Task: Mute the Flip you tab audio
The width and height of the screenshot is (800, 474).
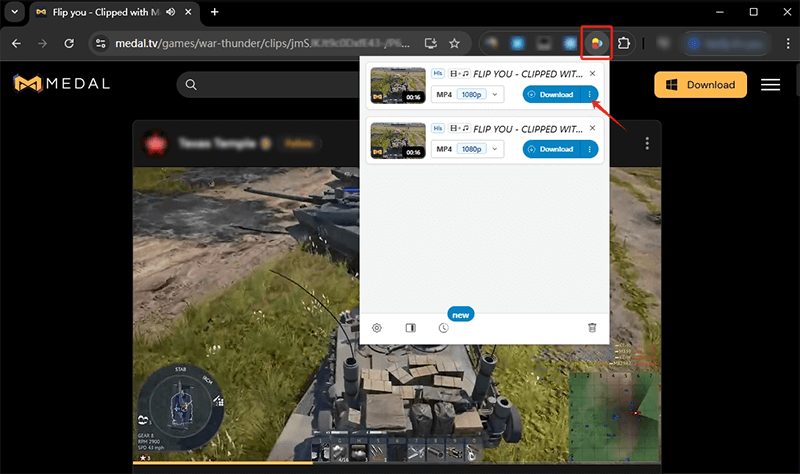Action: [171, 12]
